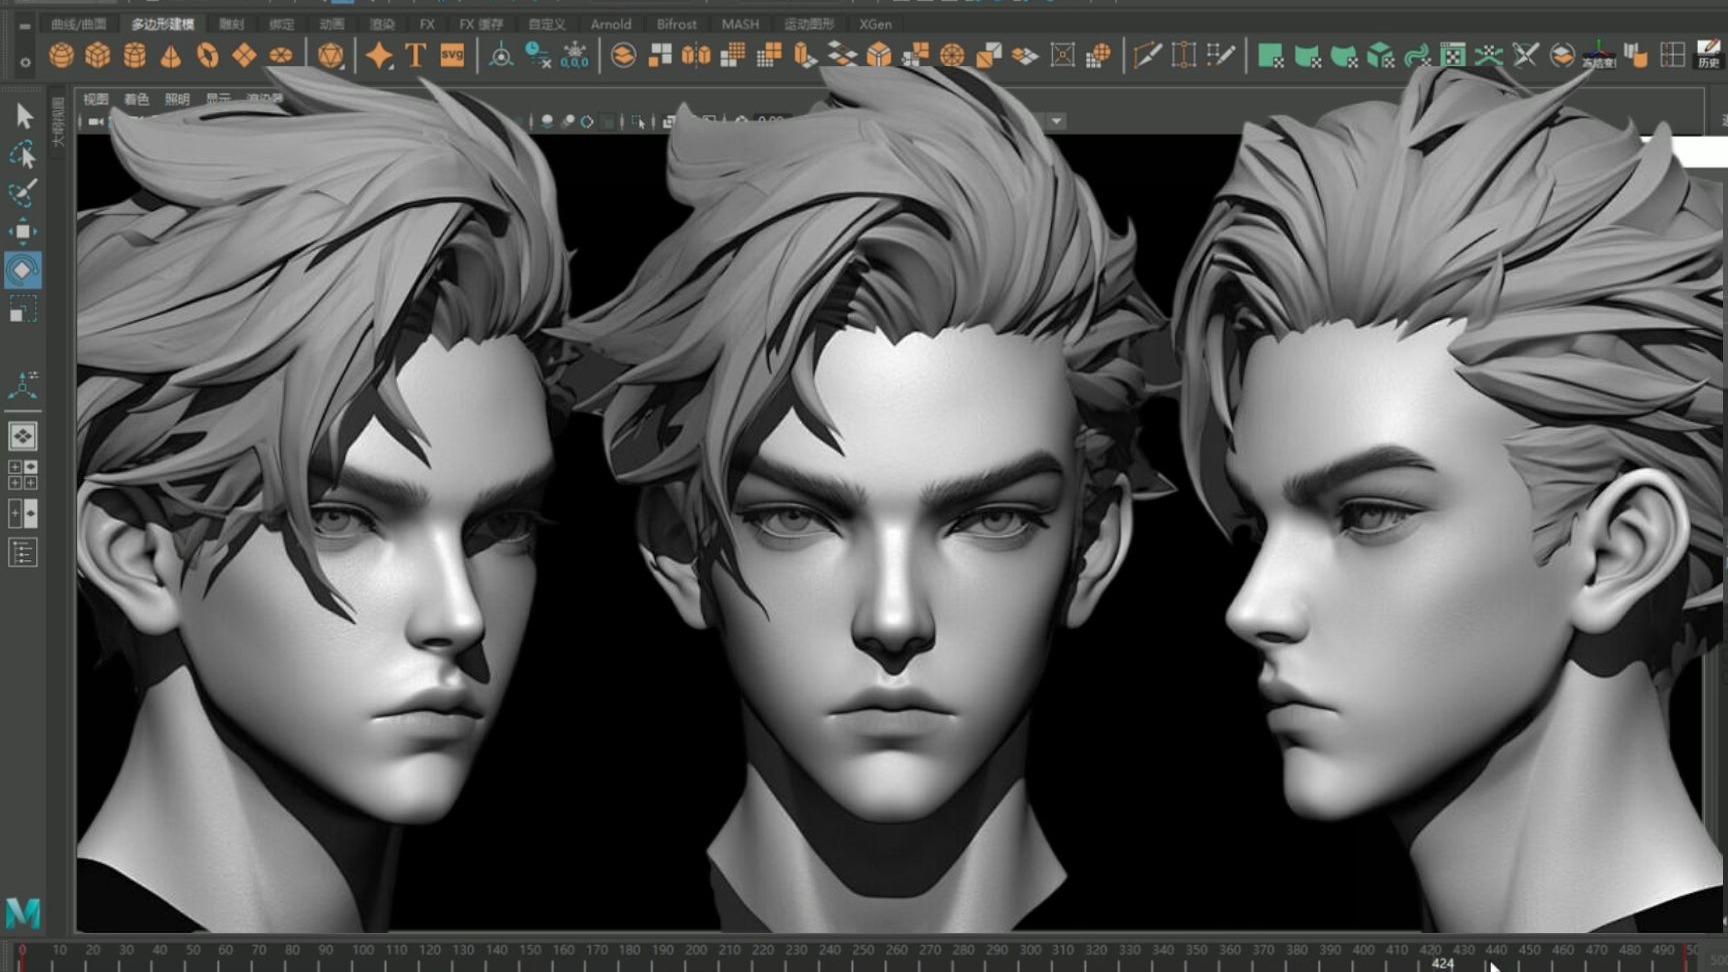Click the SVG import shelf icon
The width and height of the screenshot is (1728, 972).
(452, 55)
